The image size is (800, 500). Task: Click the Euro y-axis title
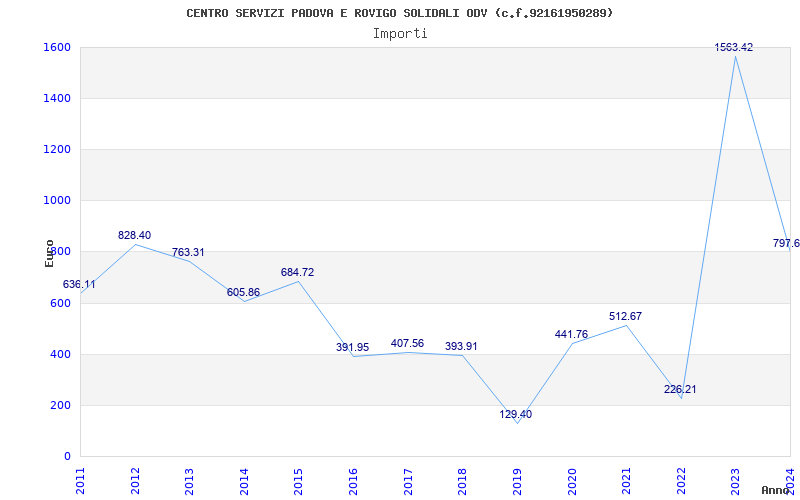coord(49,253)
